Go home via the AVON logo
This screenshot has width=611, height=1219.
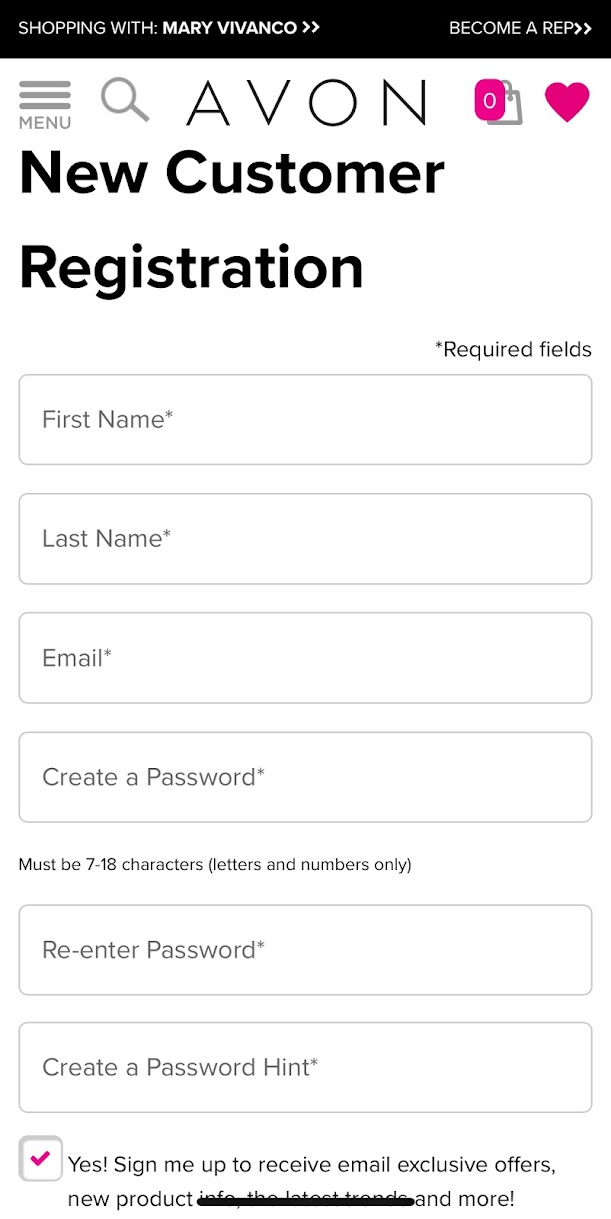coord(306,103)
